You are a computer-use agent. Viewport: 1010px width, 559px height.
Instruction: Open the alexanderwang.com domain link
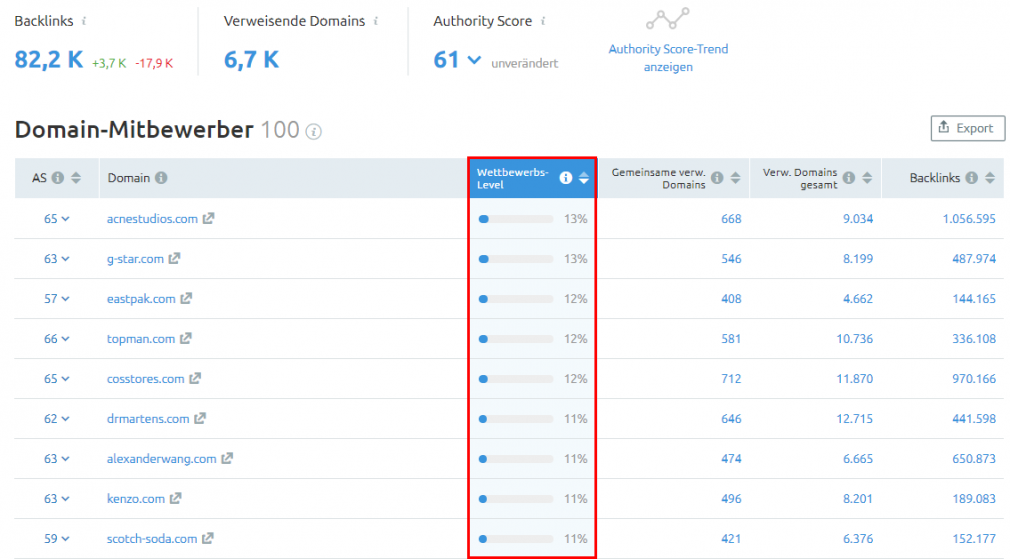tap(162, 459)
